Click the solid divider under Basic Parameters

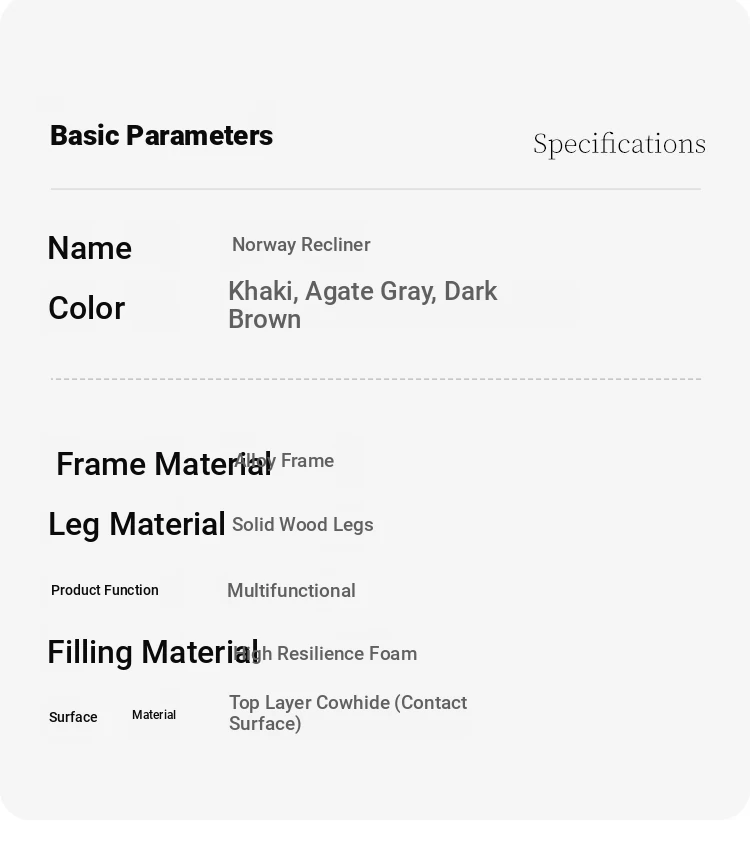tap(376, 189)
